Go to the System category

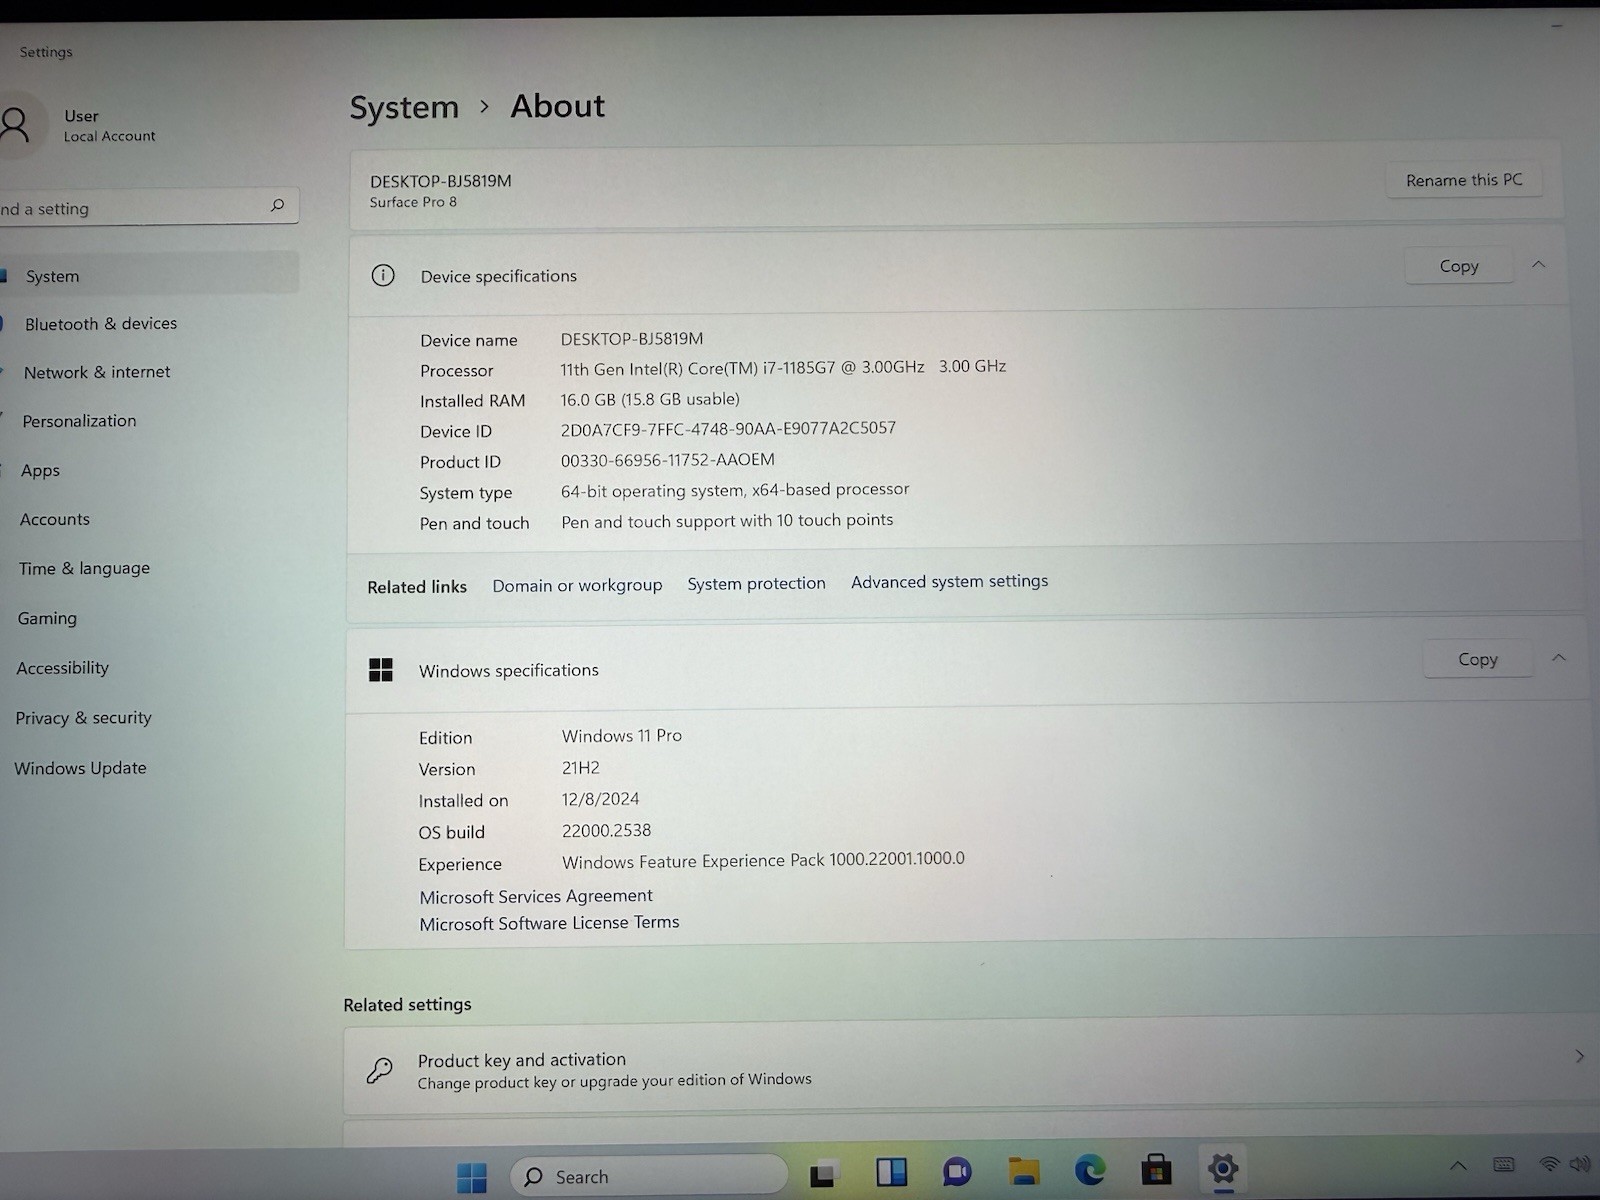(150, 275)
